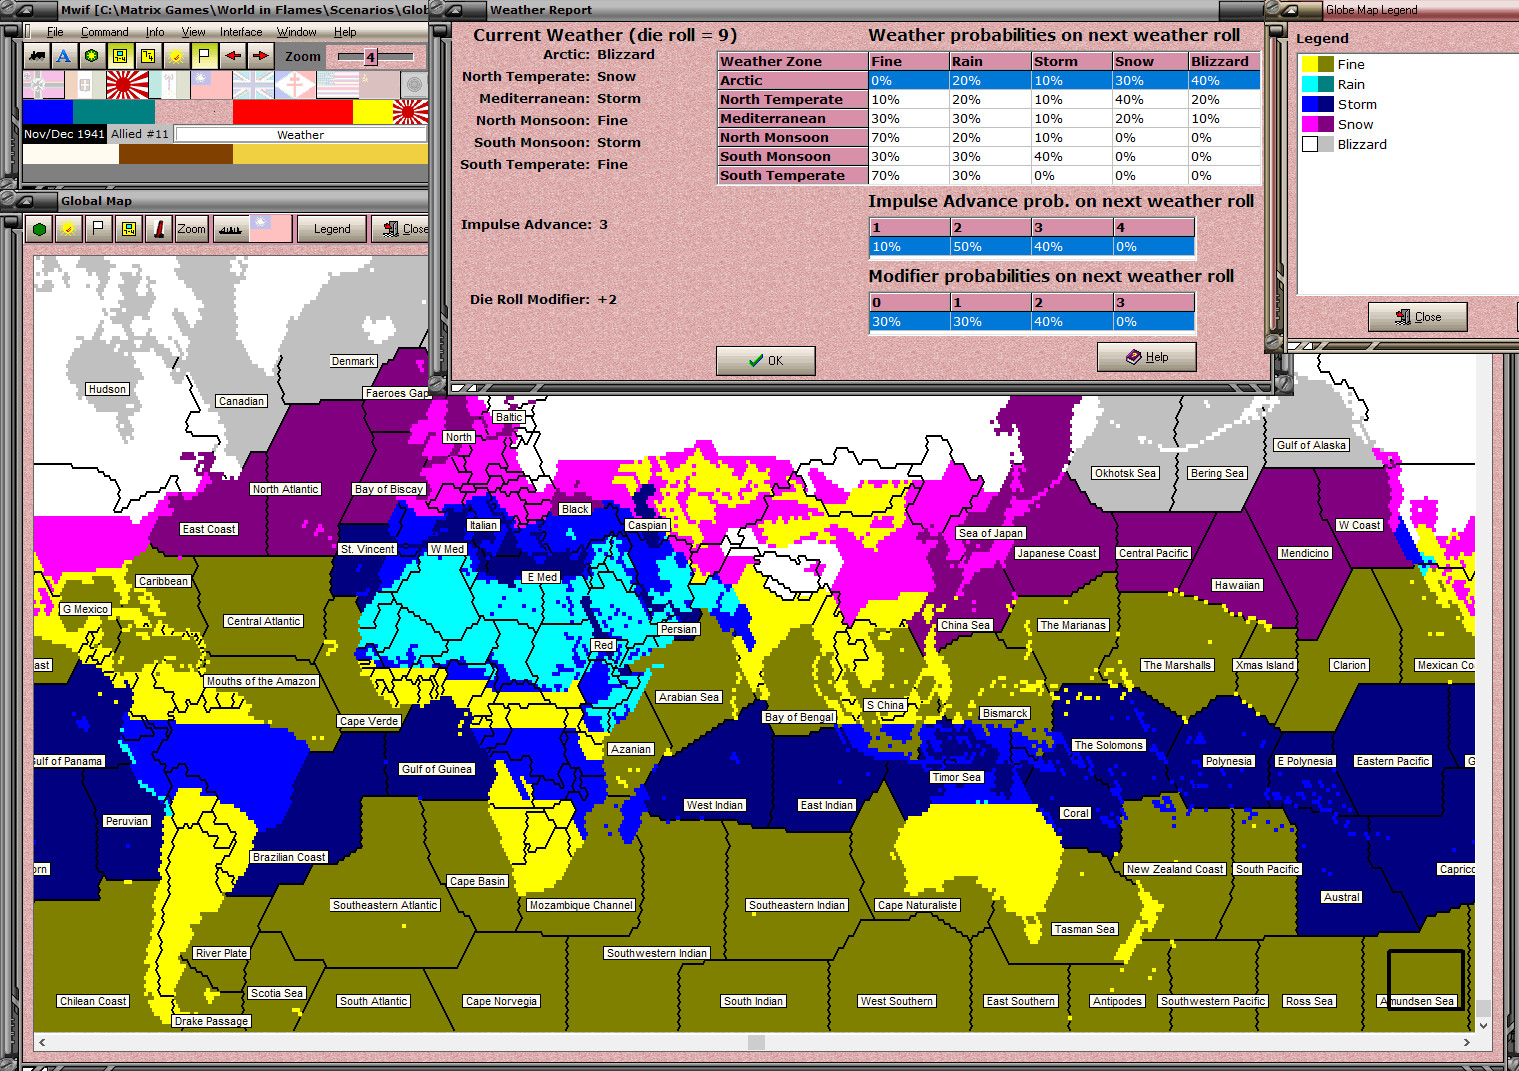Click the map's horizontal scrollbar thumb

[756, 1042]
